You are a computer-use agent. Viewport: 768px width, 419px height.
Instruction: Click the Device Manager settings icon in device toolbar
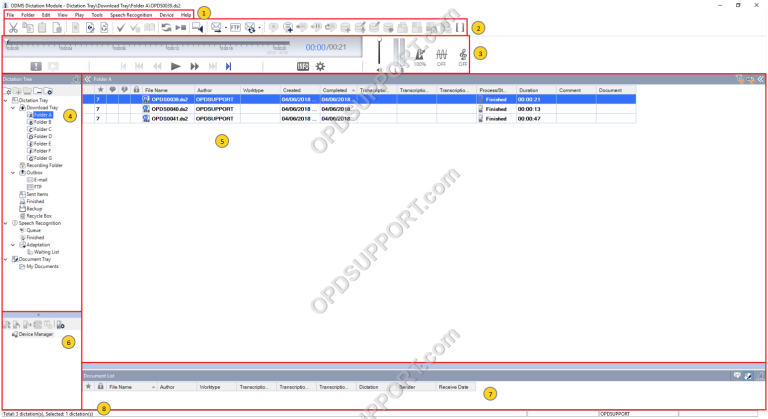coord(60,324)
